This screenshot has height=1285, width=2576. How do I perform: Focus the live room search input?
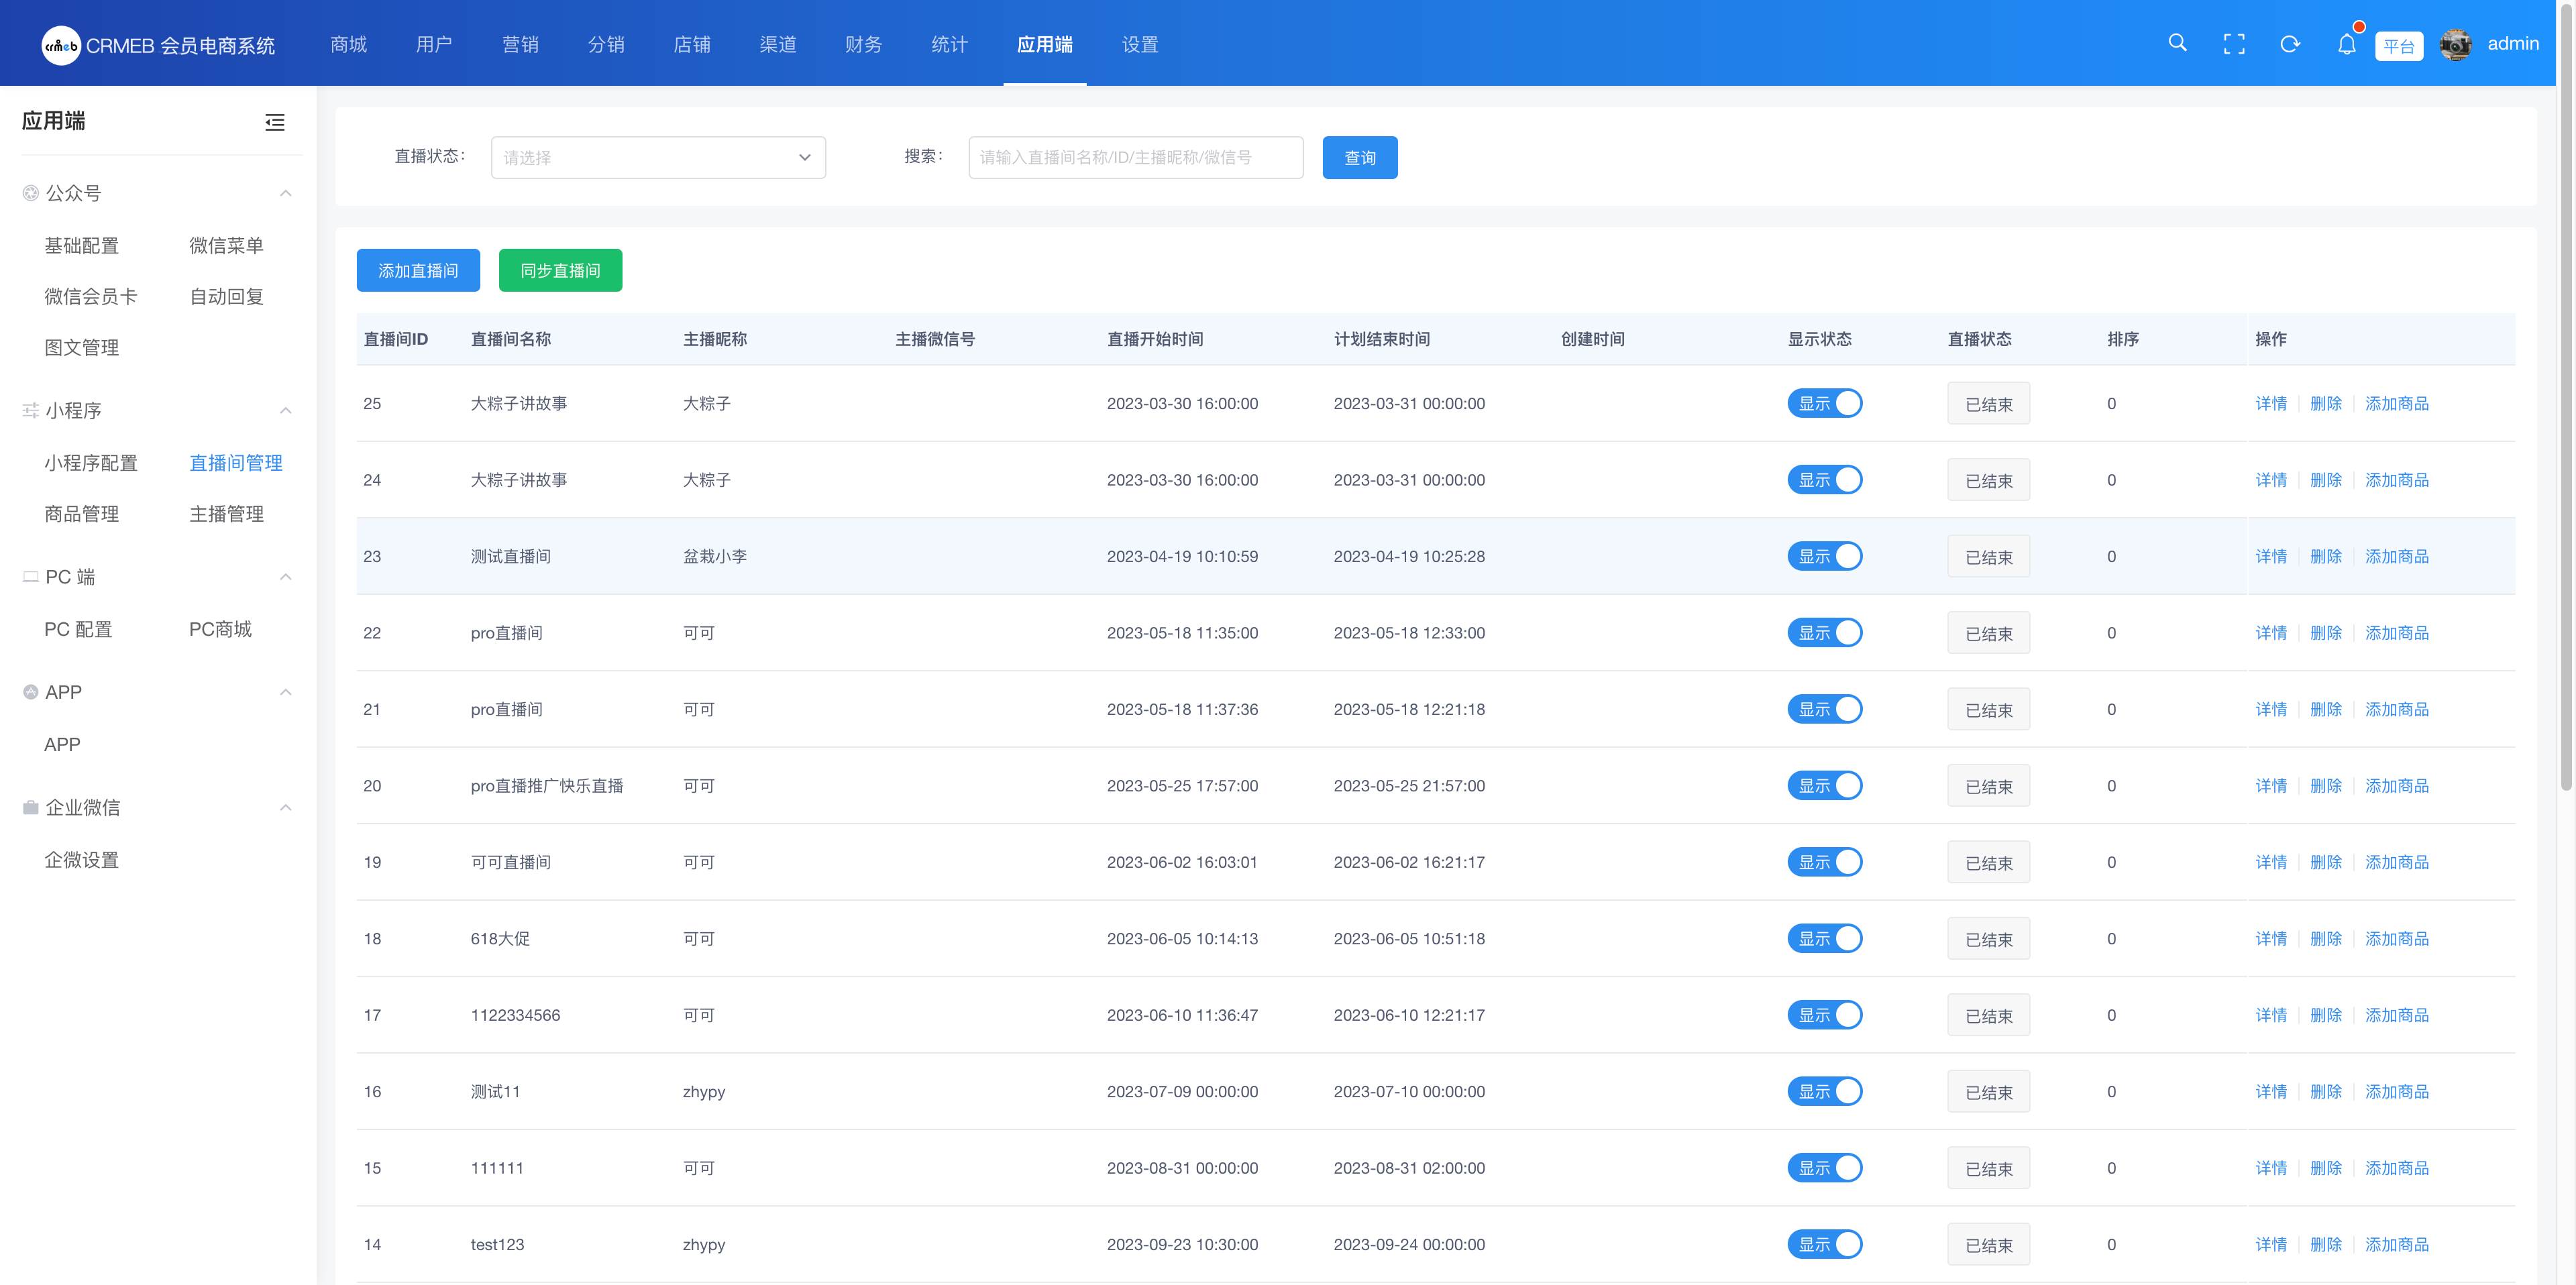[1135, 157]
